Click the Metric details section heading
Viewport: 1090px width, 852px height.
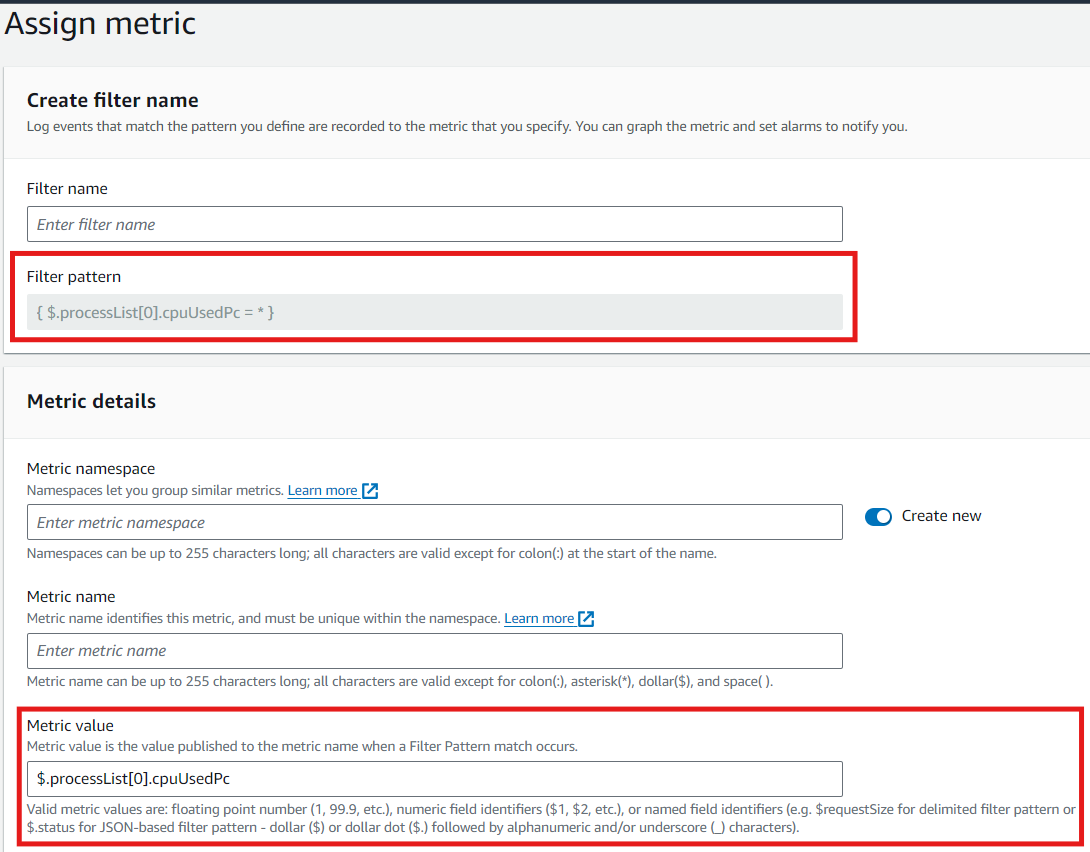point(91,401)
